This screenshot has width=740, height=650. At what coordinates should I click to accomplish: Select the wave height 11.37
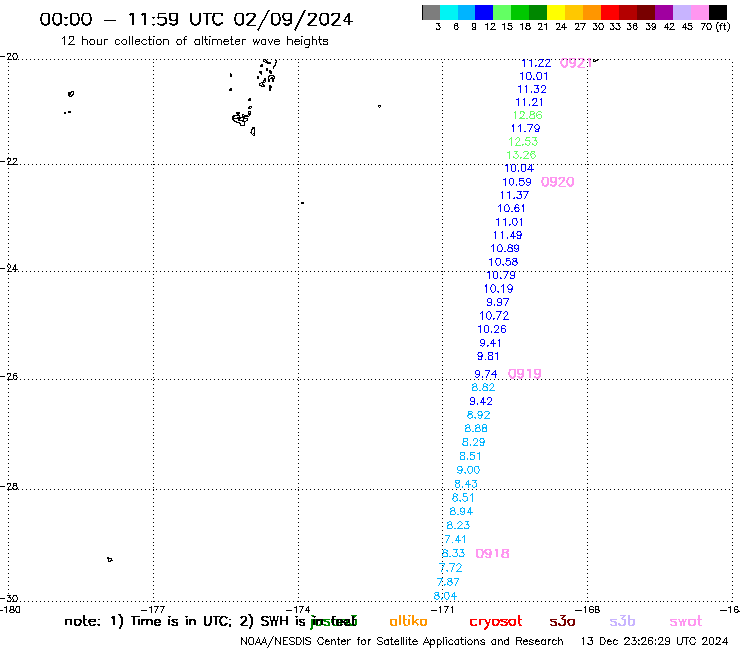pos(514,195)
